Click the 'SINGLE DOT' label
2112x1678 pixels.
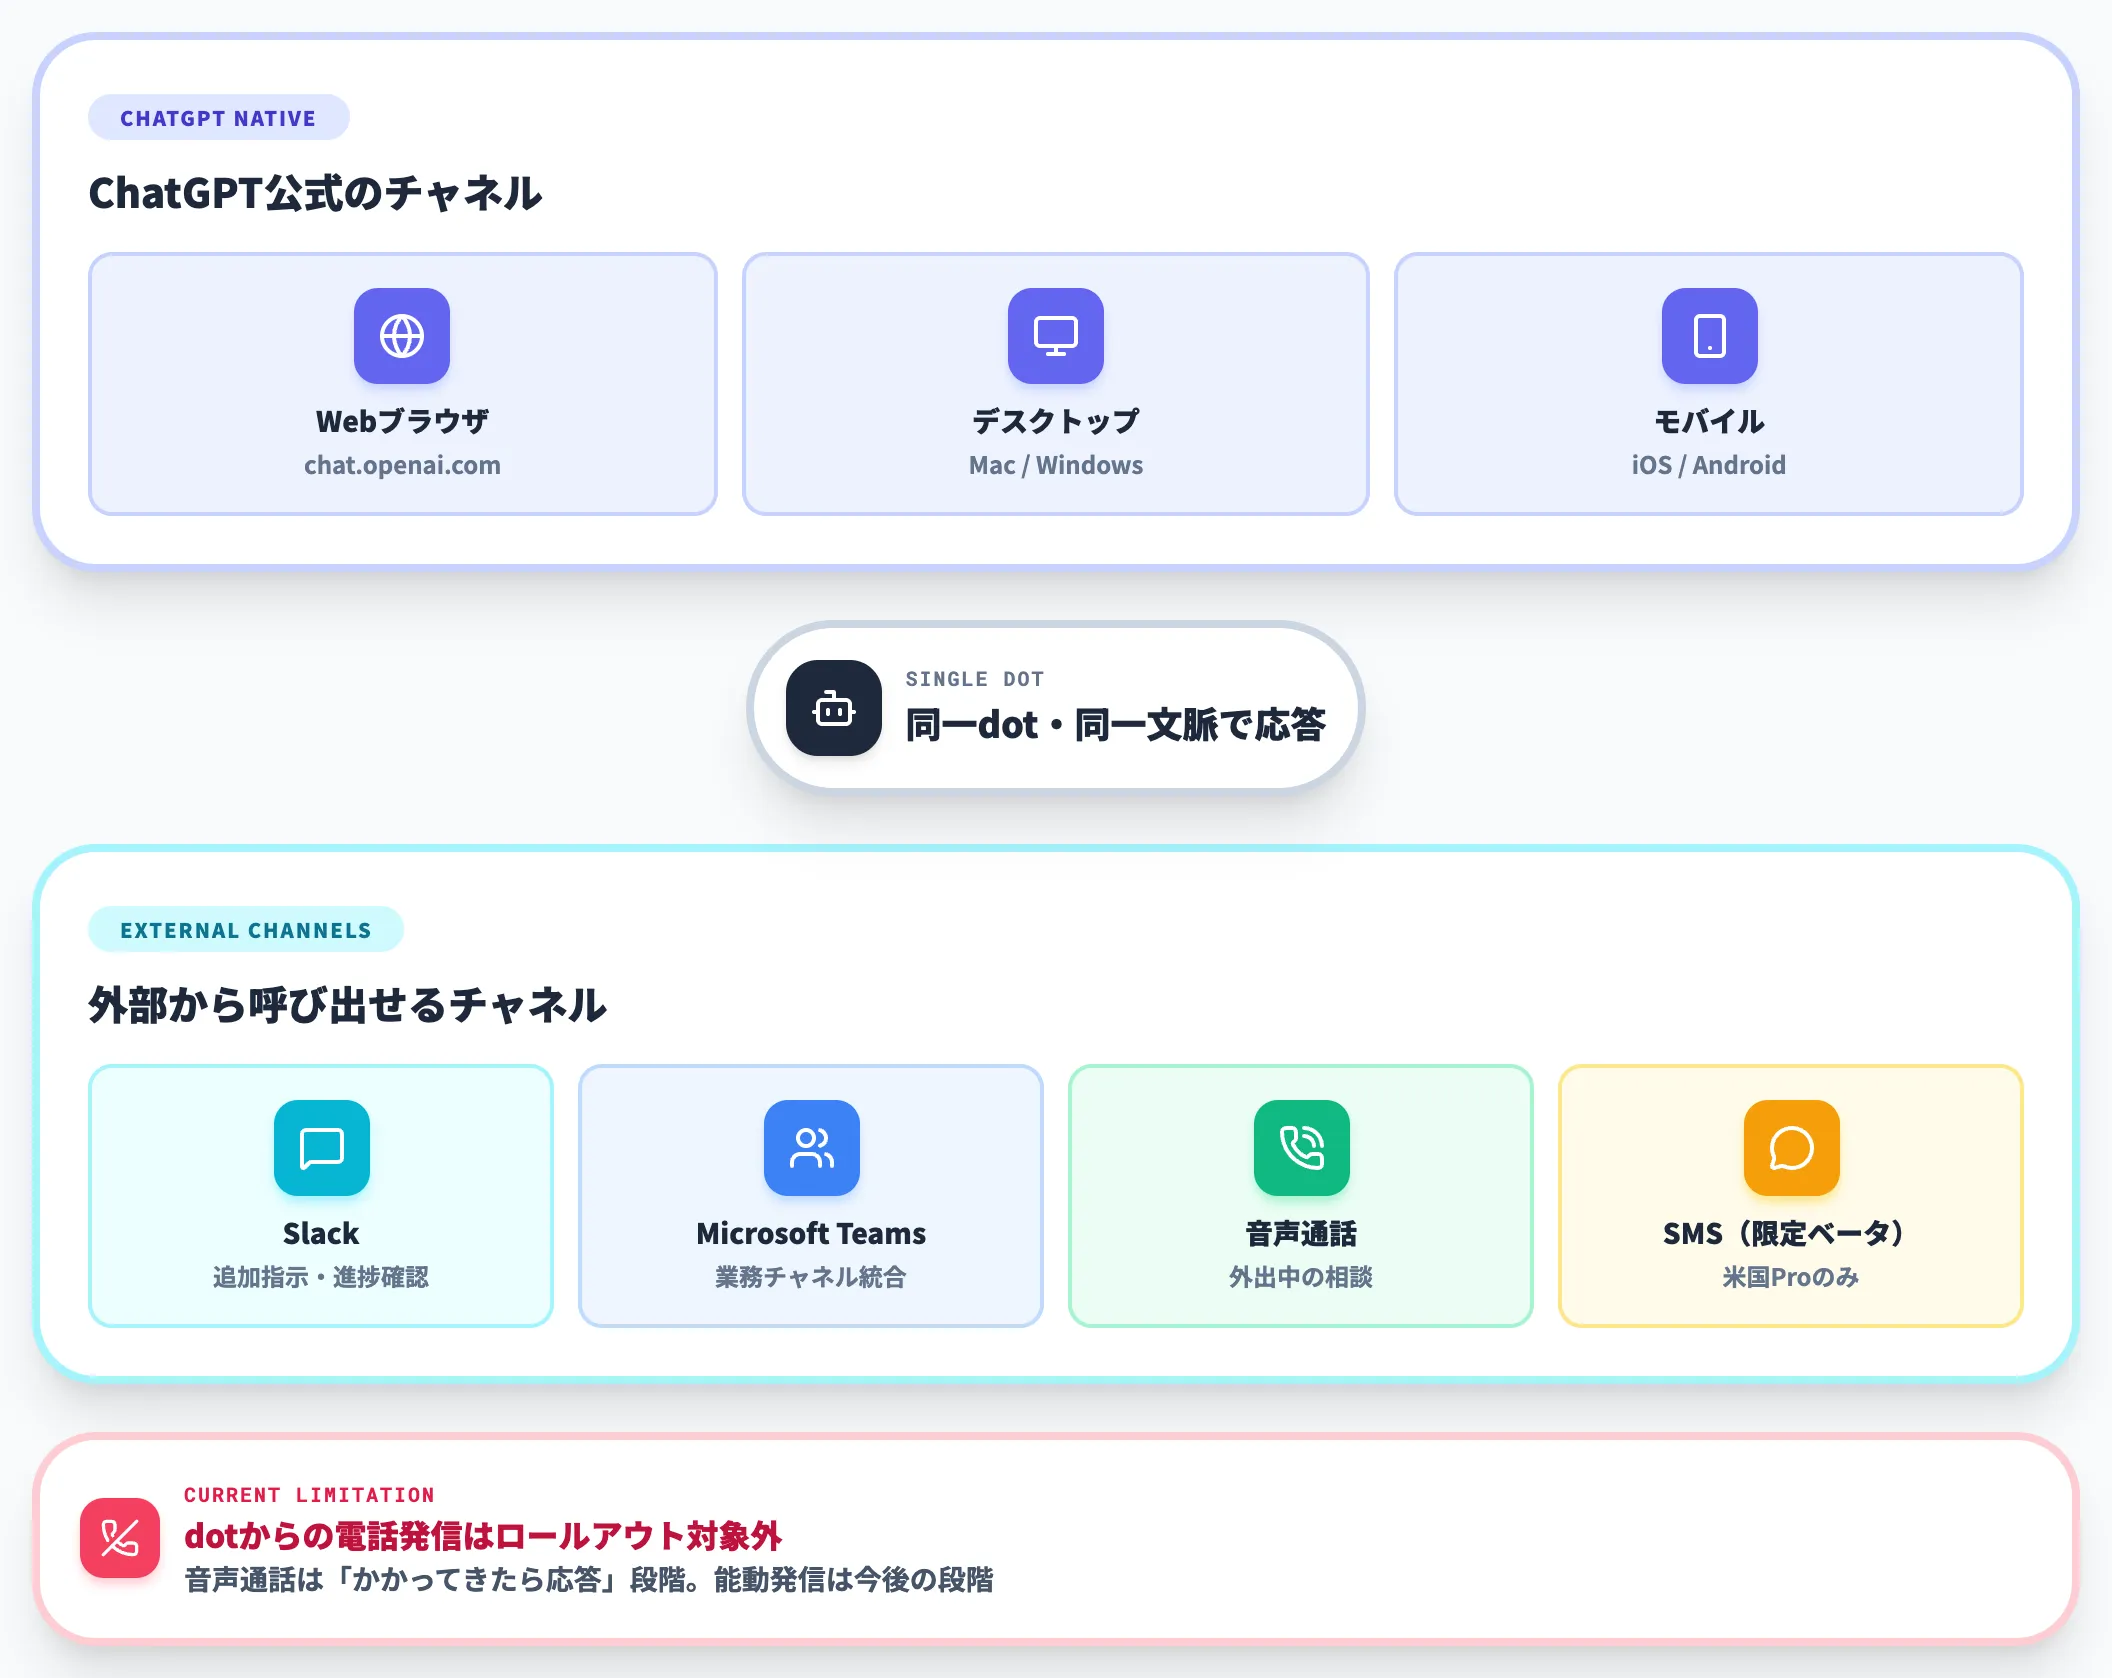(x=975, y=679)
